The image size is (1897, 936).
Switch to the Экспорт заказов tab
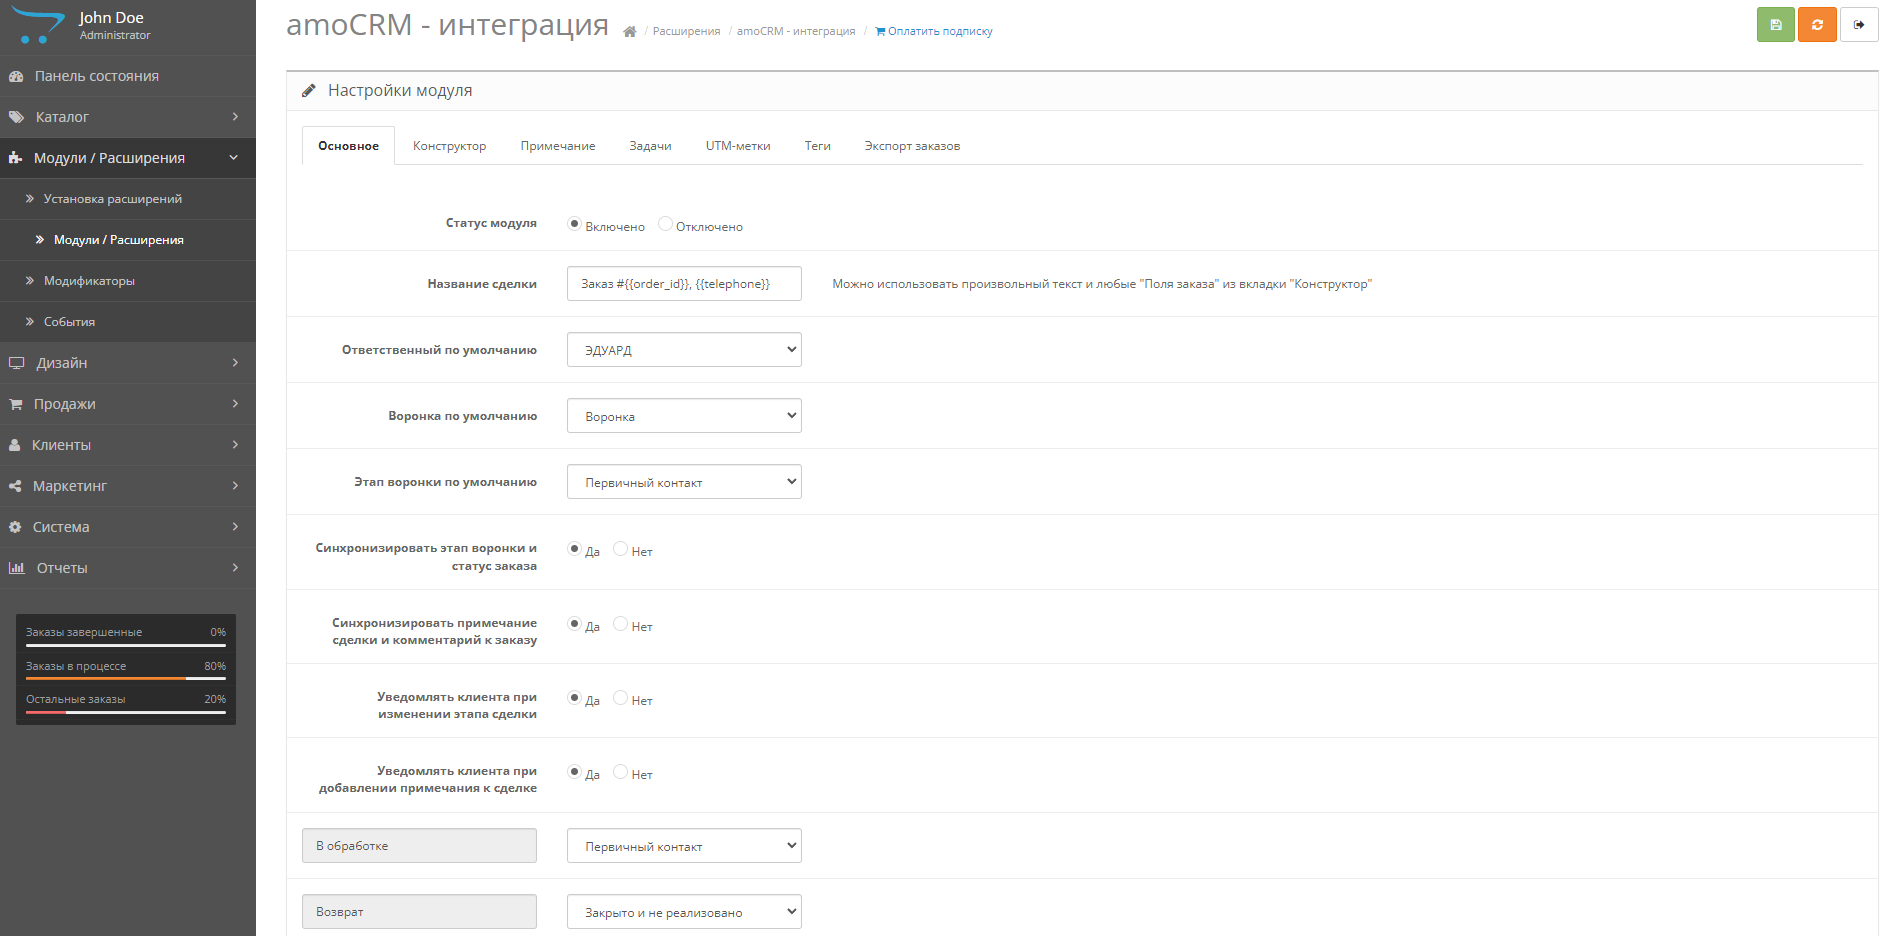[x=912, y=146]
